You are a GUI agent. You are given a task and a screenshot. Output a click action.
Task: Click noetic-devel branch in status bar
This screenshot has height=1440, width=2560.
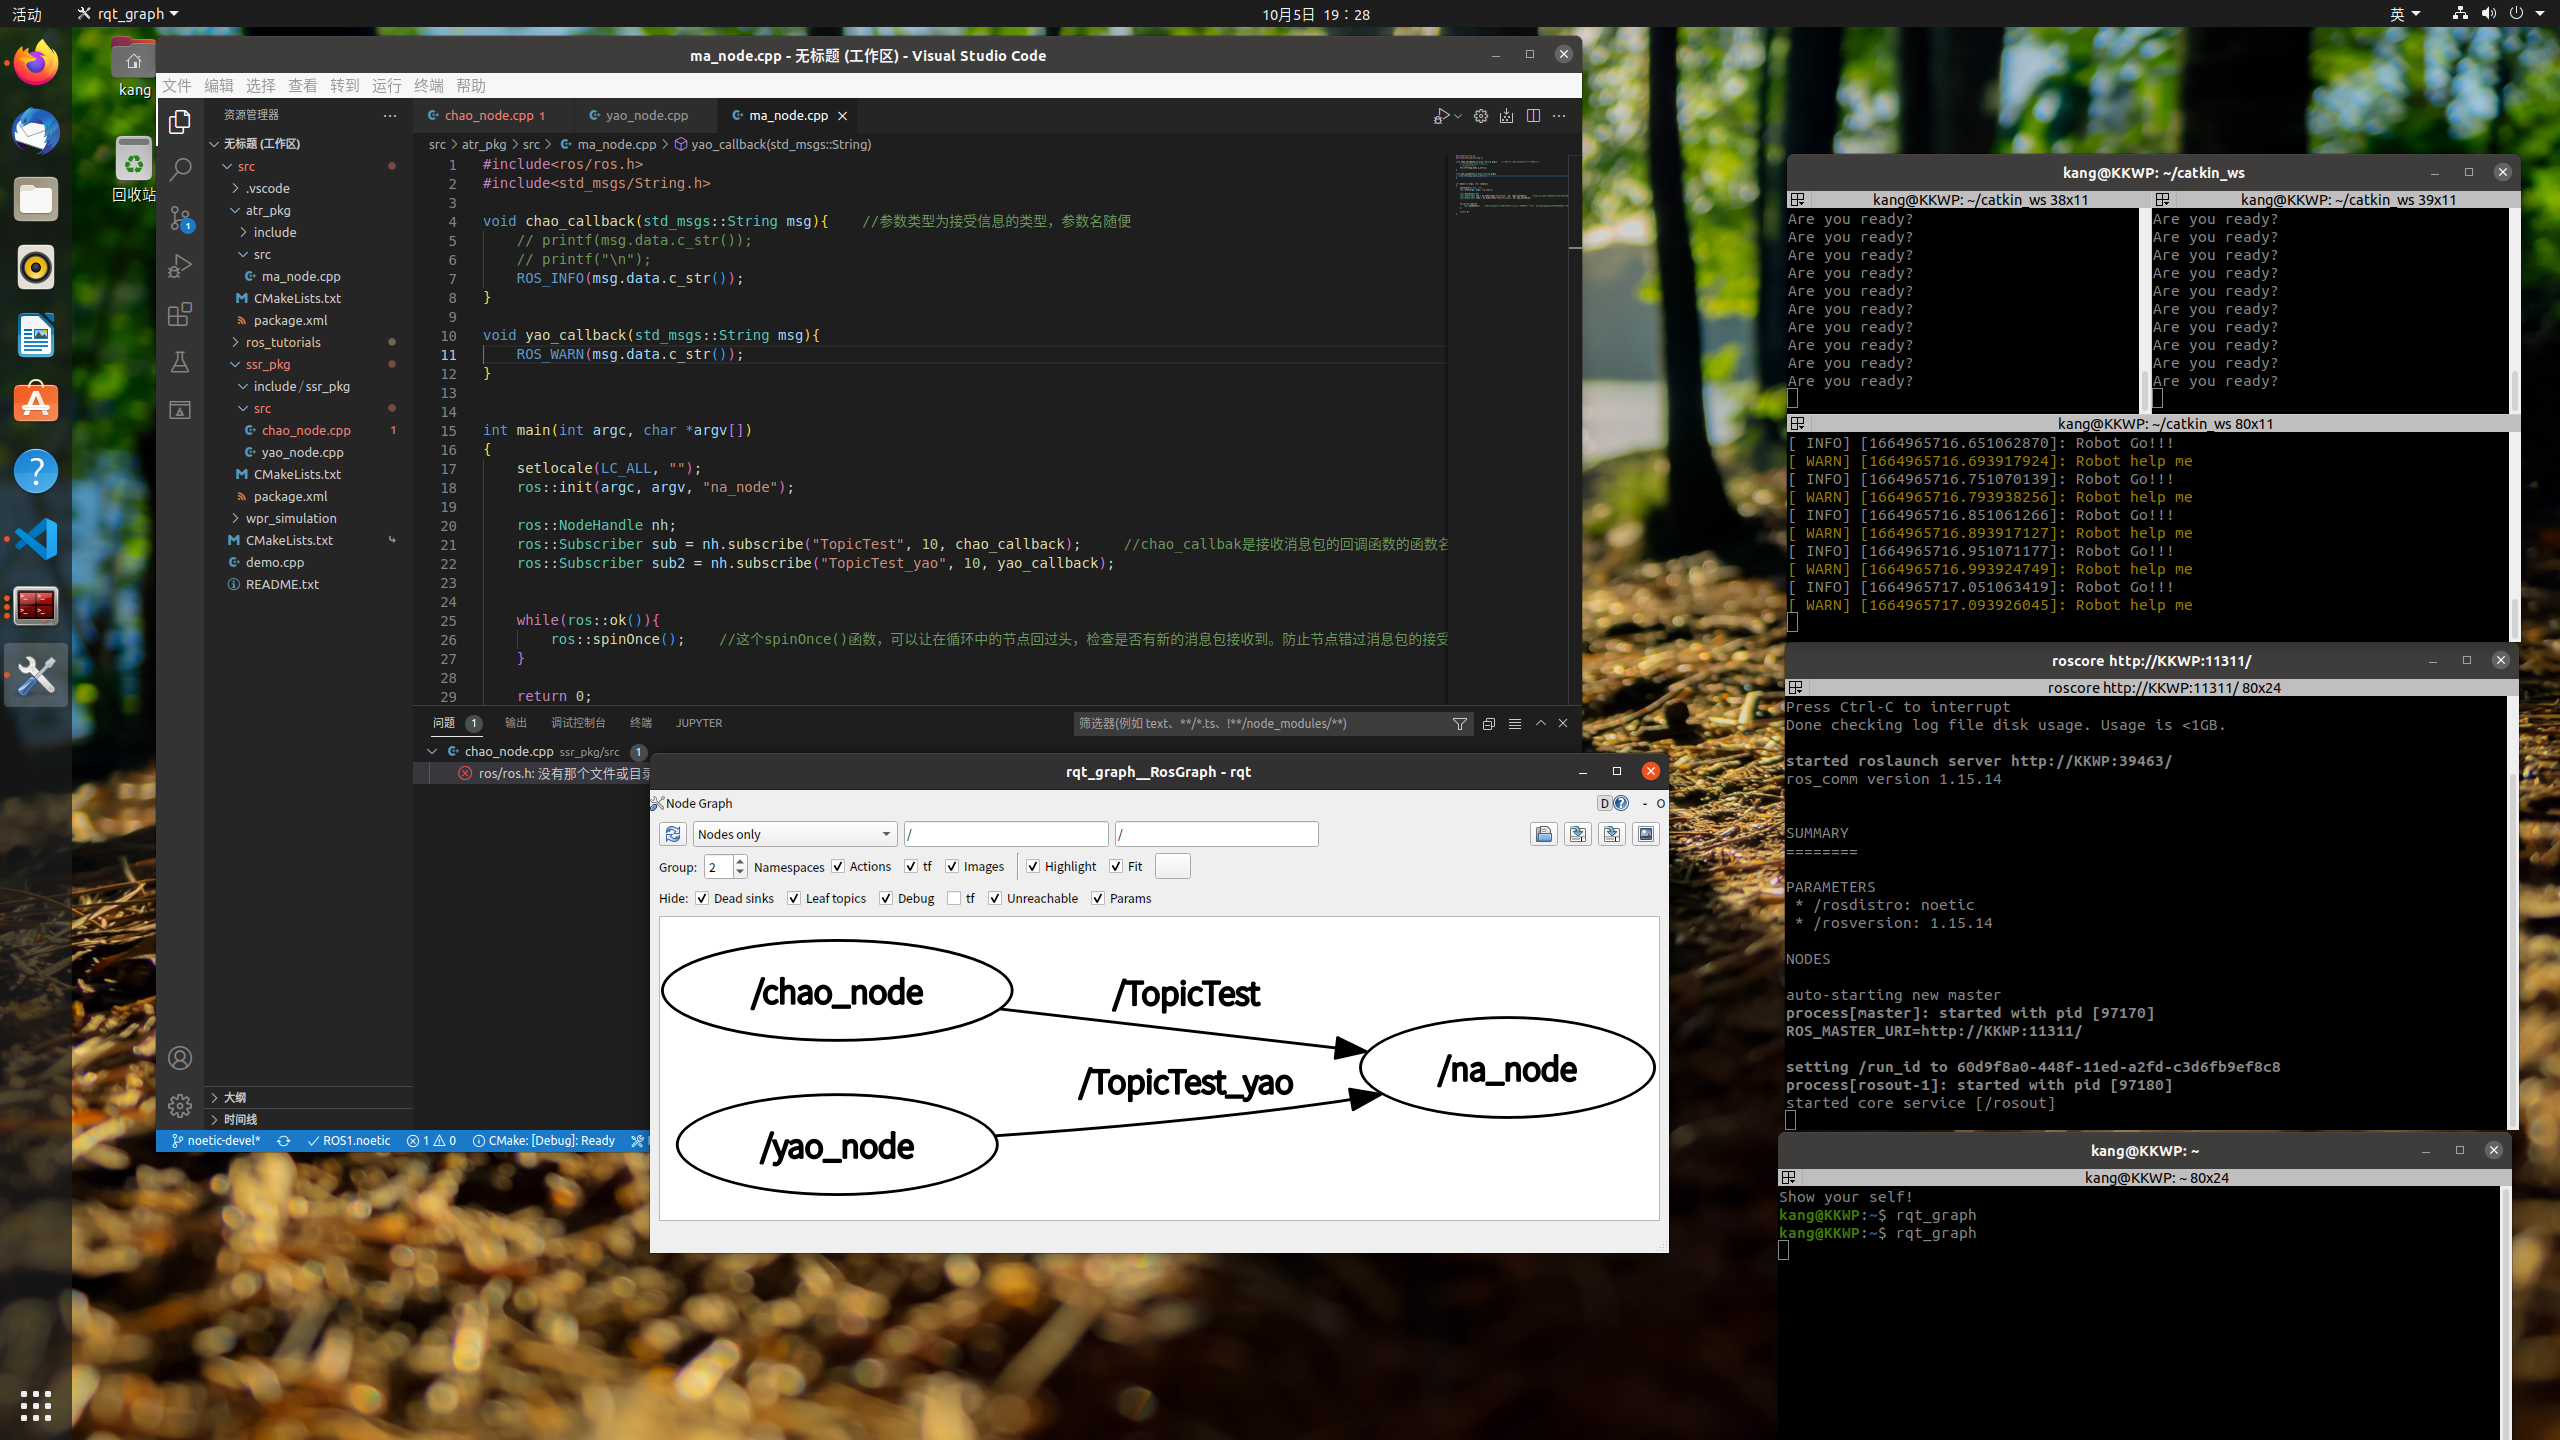click(216, 1141)
